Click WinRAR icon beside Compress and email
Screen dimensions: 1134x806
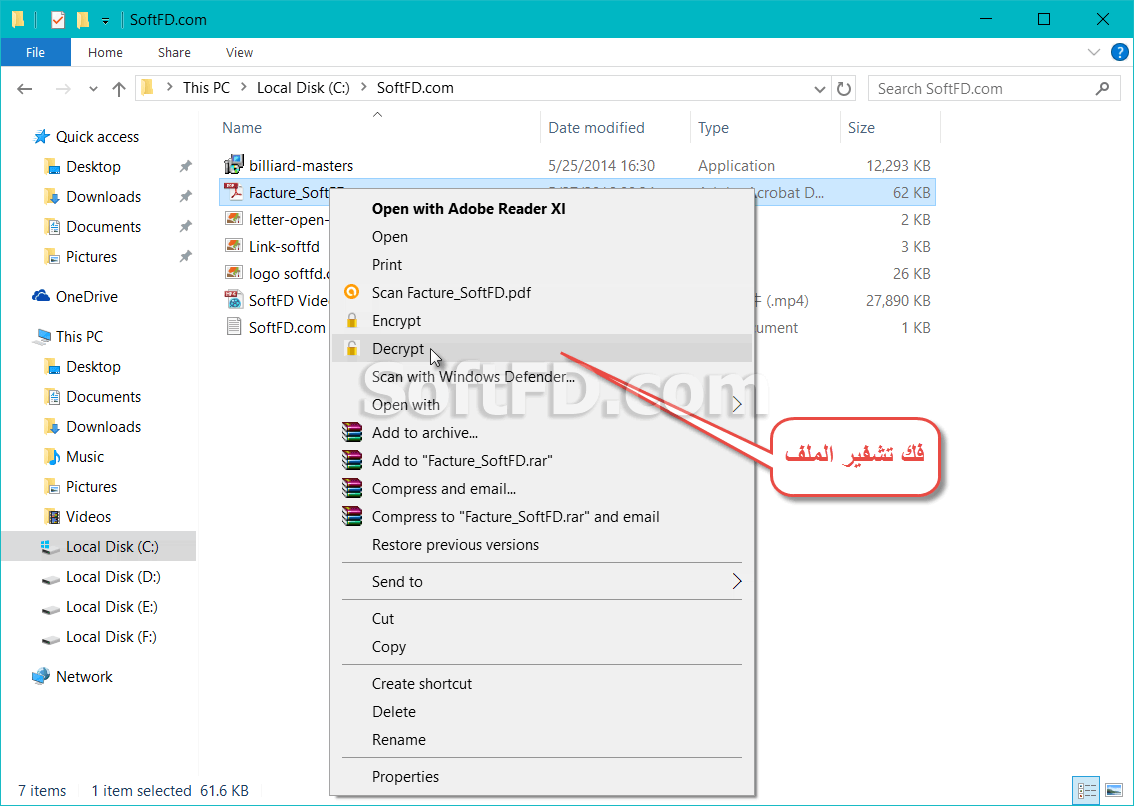(351, 489)
